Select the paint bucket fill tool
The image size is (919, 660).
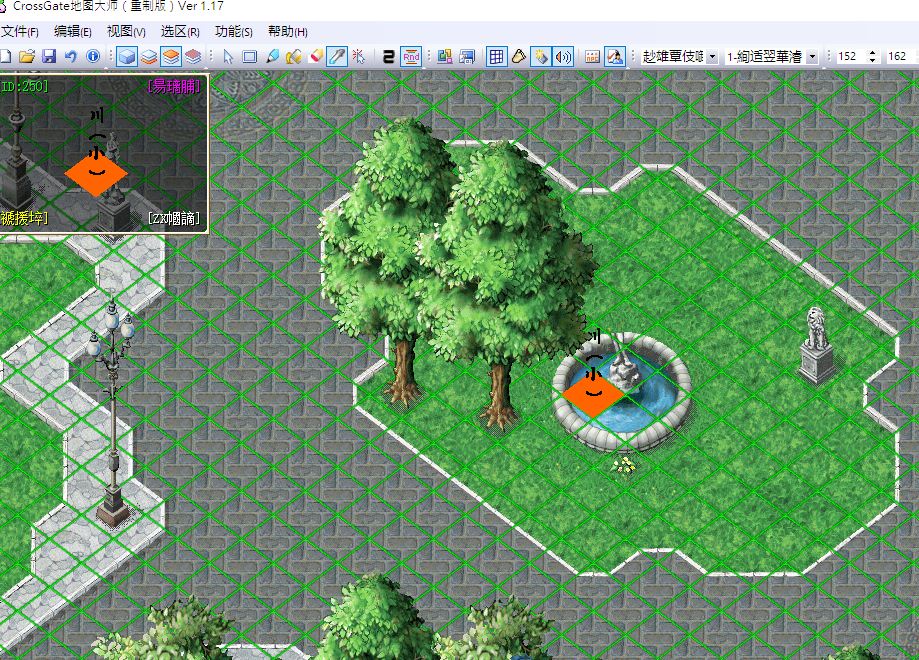(294, 57)
